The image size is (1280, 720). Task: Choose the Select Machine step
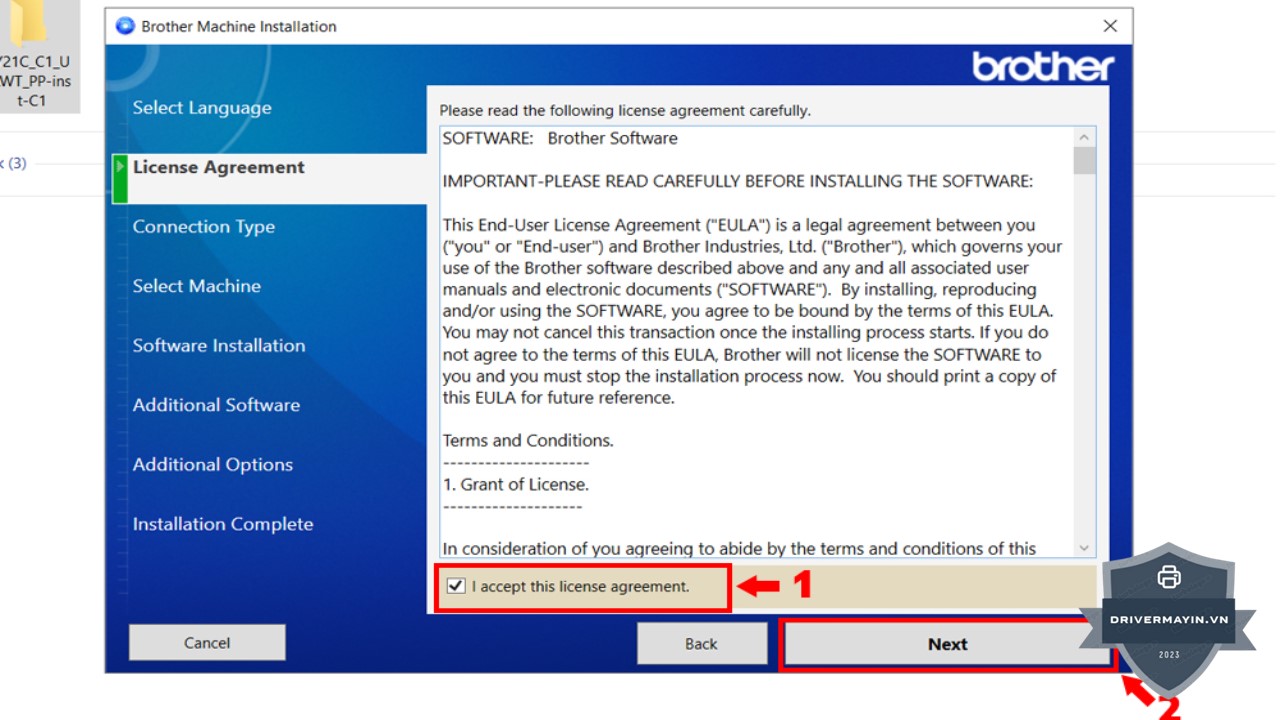[197, 286]
